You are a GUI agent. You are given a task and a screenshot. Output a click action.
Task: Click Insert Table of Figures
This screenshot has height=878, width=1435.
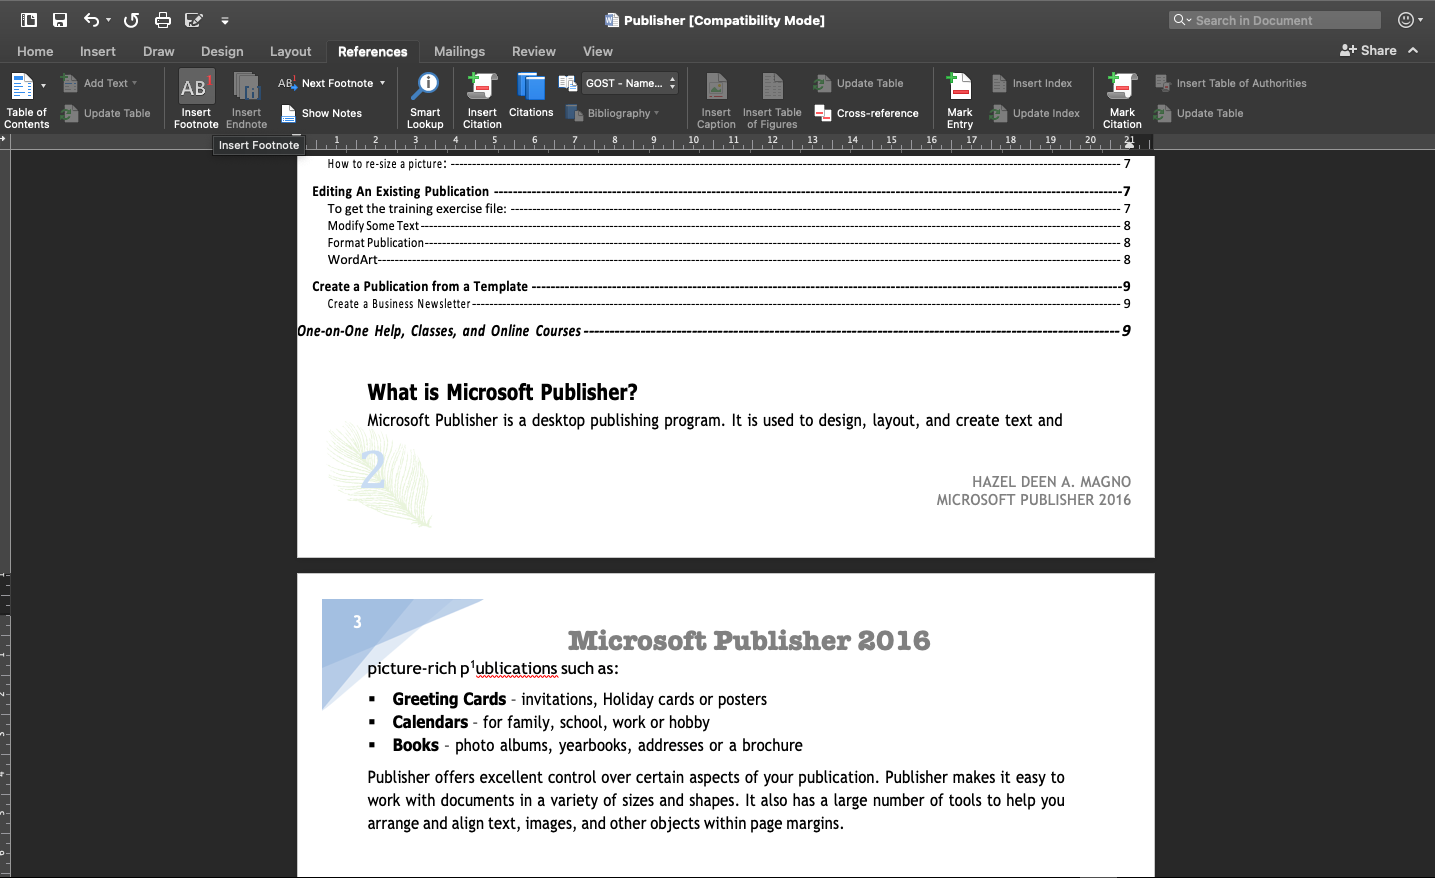pyautogui.click(x=772, y=99)
